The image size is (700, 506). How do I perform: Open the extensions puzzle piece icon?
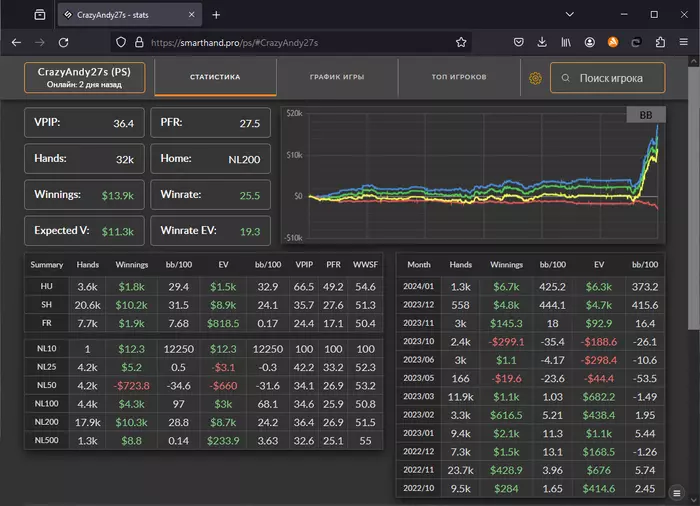(x=660, y=43)
